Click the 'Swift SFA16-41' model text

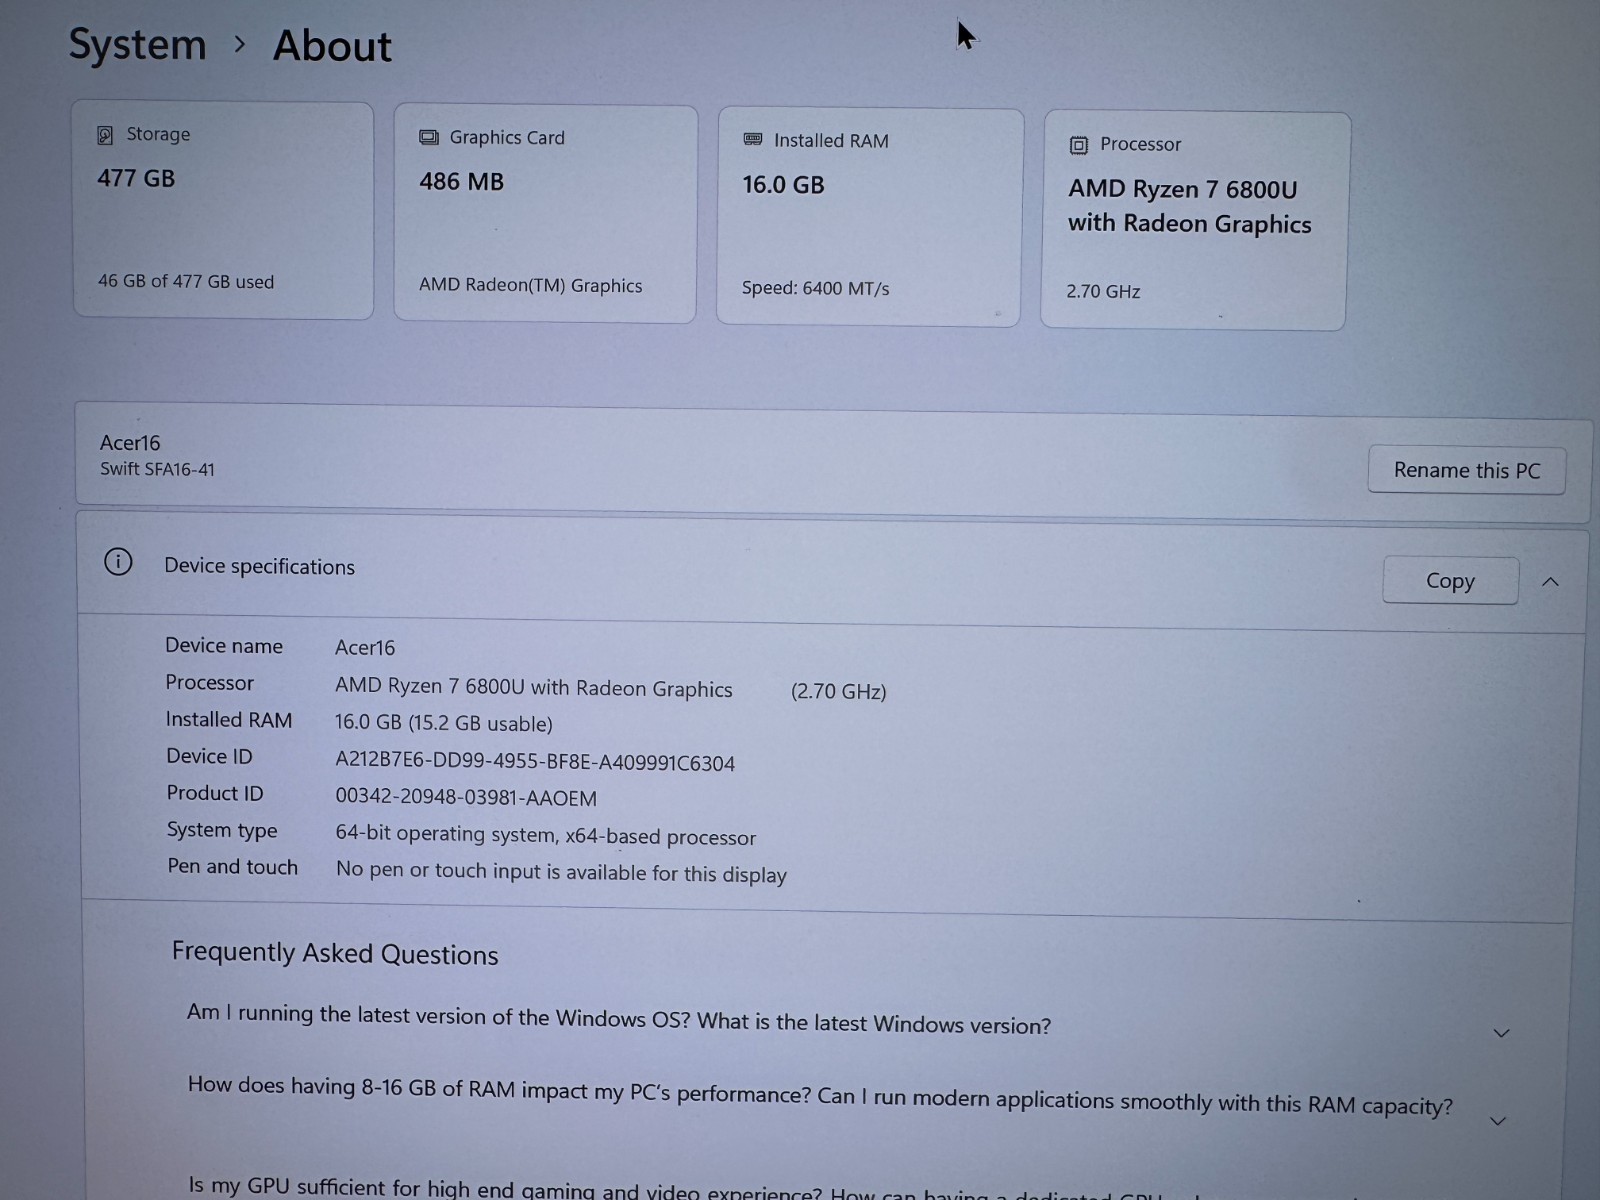coord(157,469)
